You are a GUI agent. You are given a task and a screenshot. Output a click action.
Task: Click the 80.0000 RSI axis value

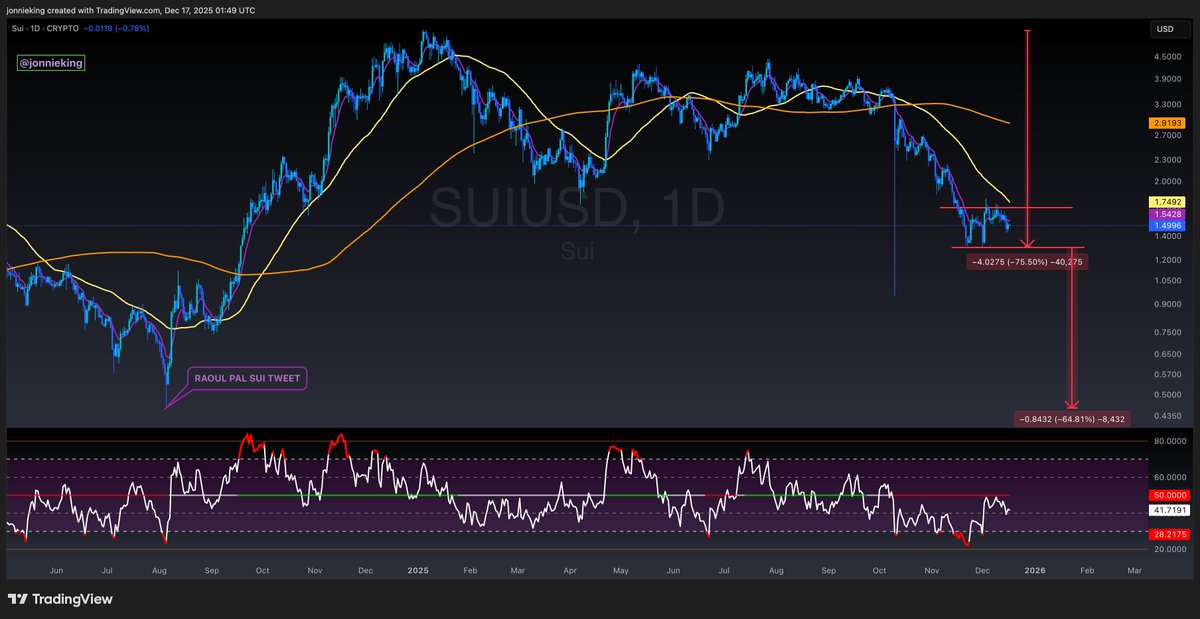(1168, 441)
